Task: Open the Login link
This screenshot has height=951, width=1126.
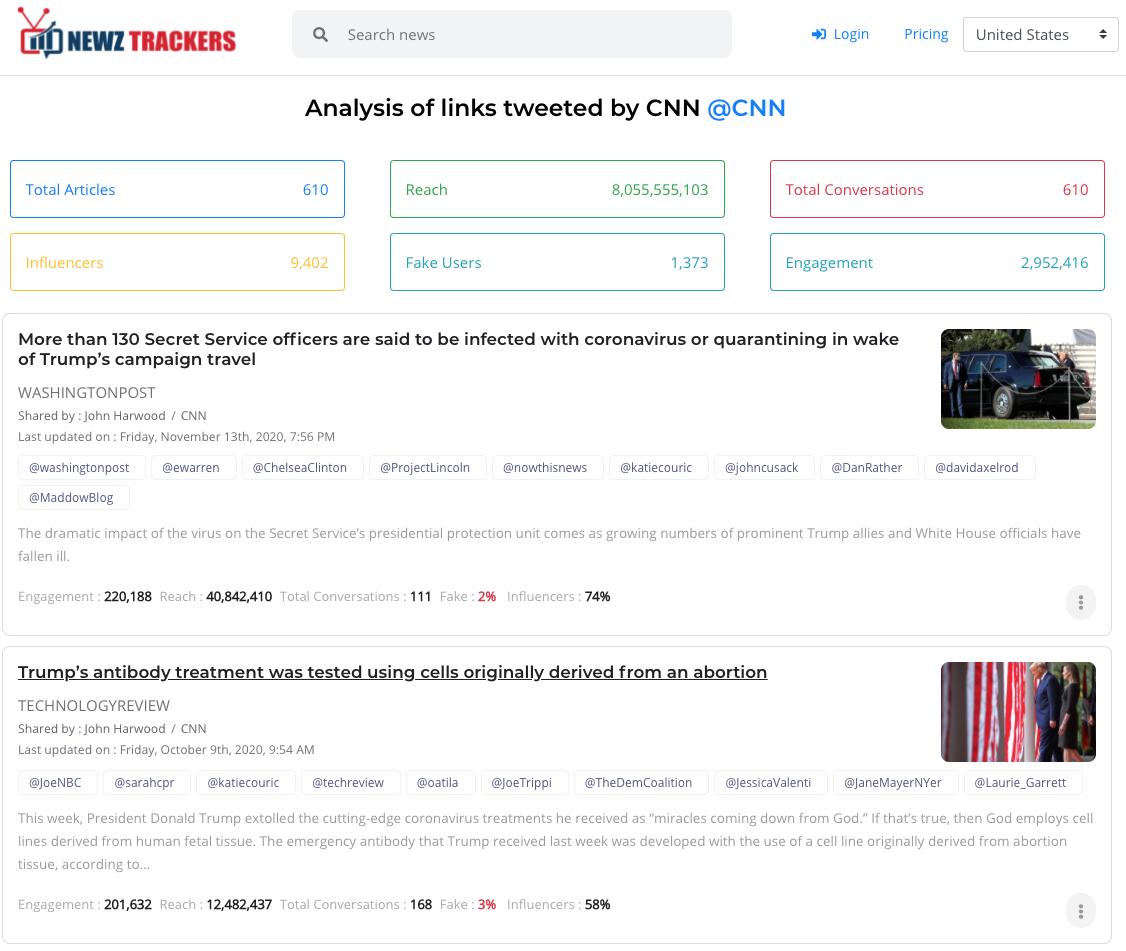Action: 839,34
